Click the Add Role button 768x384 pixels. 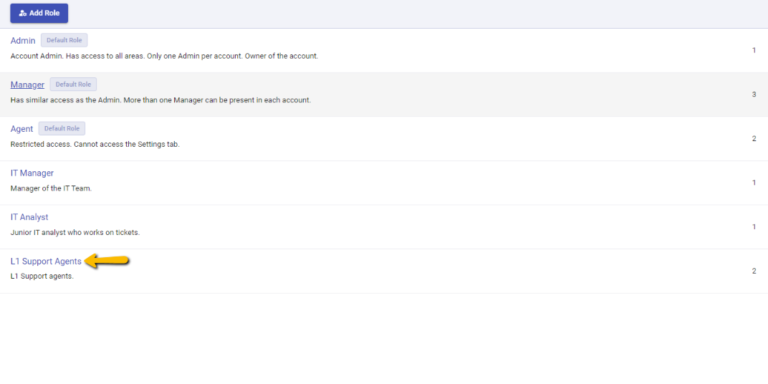[39, 13]
